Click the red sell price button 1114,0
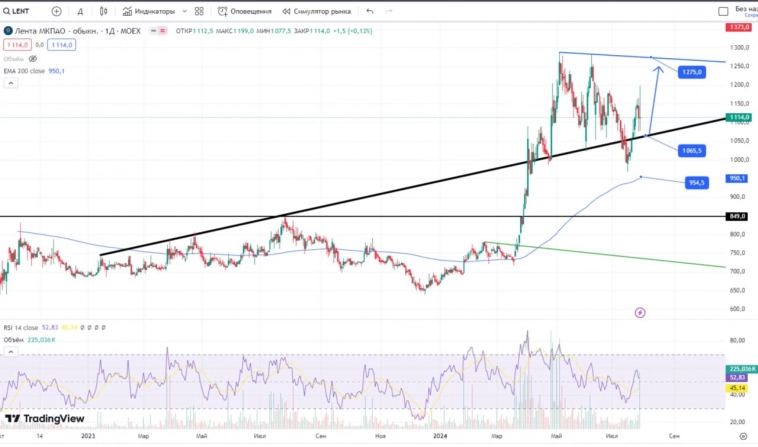 (17, 45)
